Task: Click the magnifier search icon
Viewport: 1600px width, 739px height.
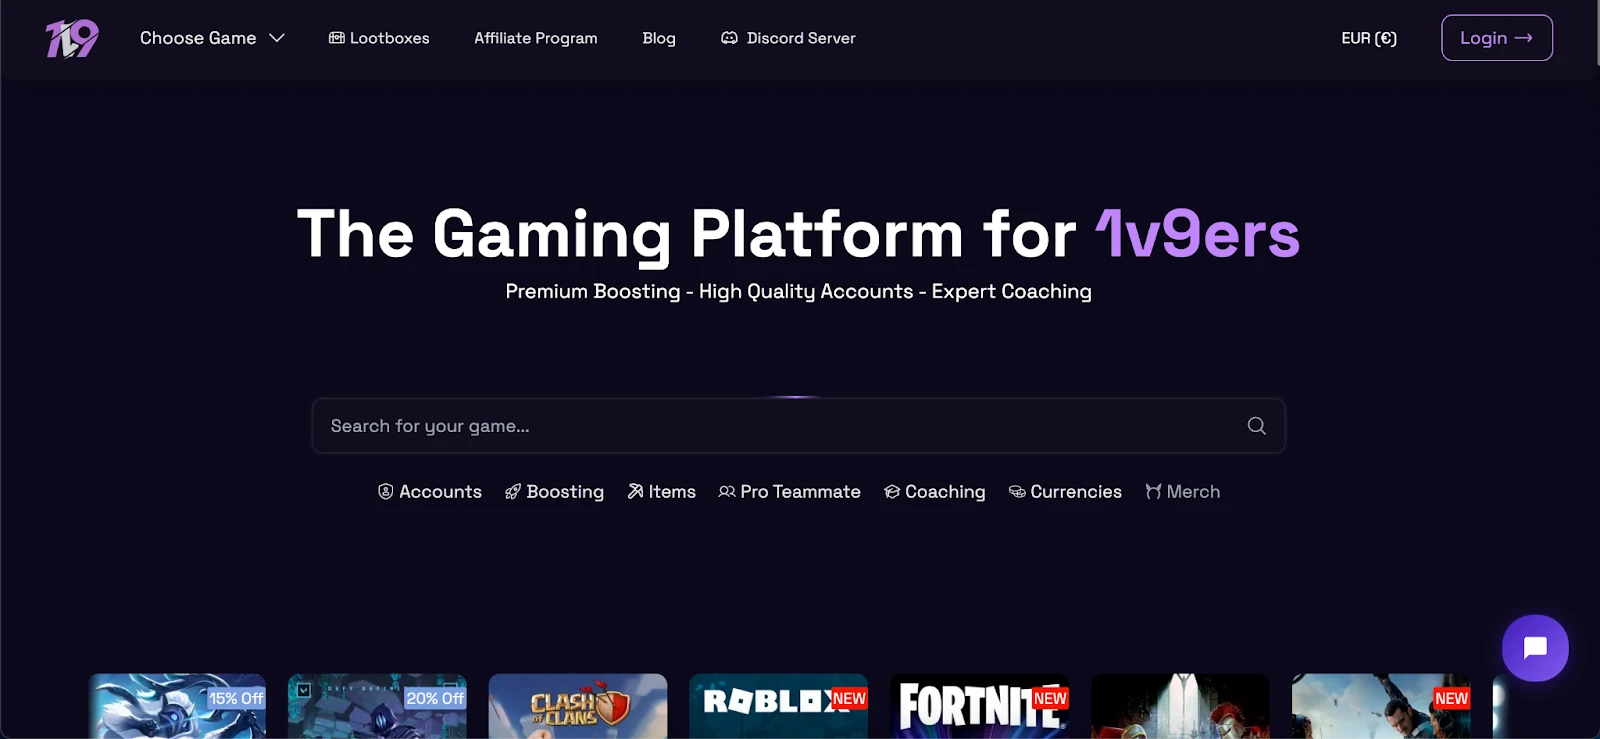Action: [1257, 426]
